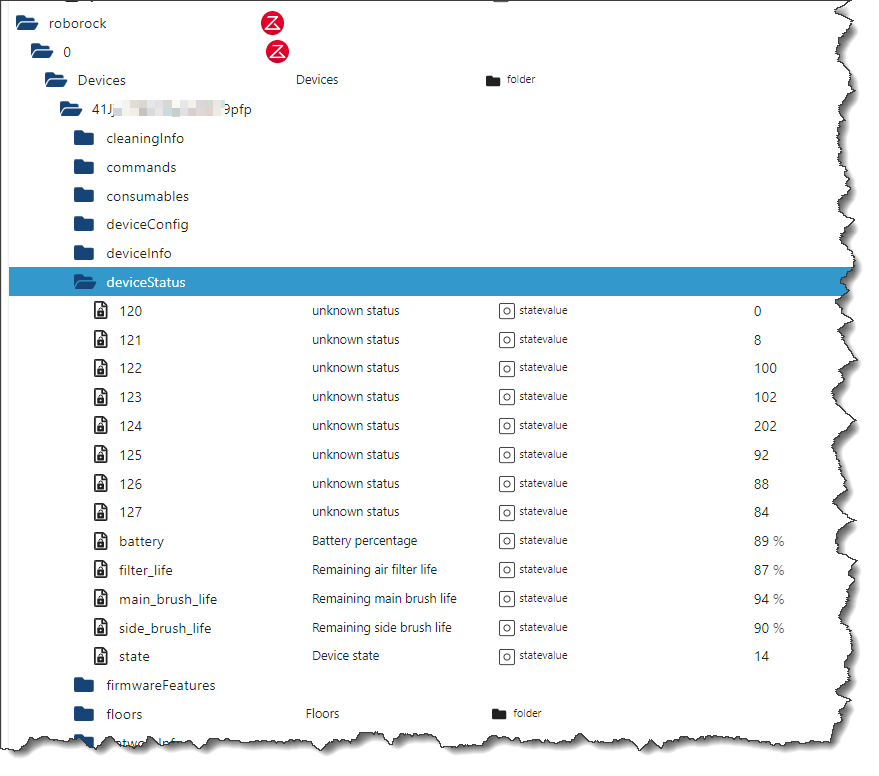
Task: Select the state entry named 123
Action: [131, 397]
